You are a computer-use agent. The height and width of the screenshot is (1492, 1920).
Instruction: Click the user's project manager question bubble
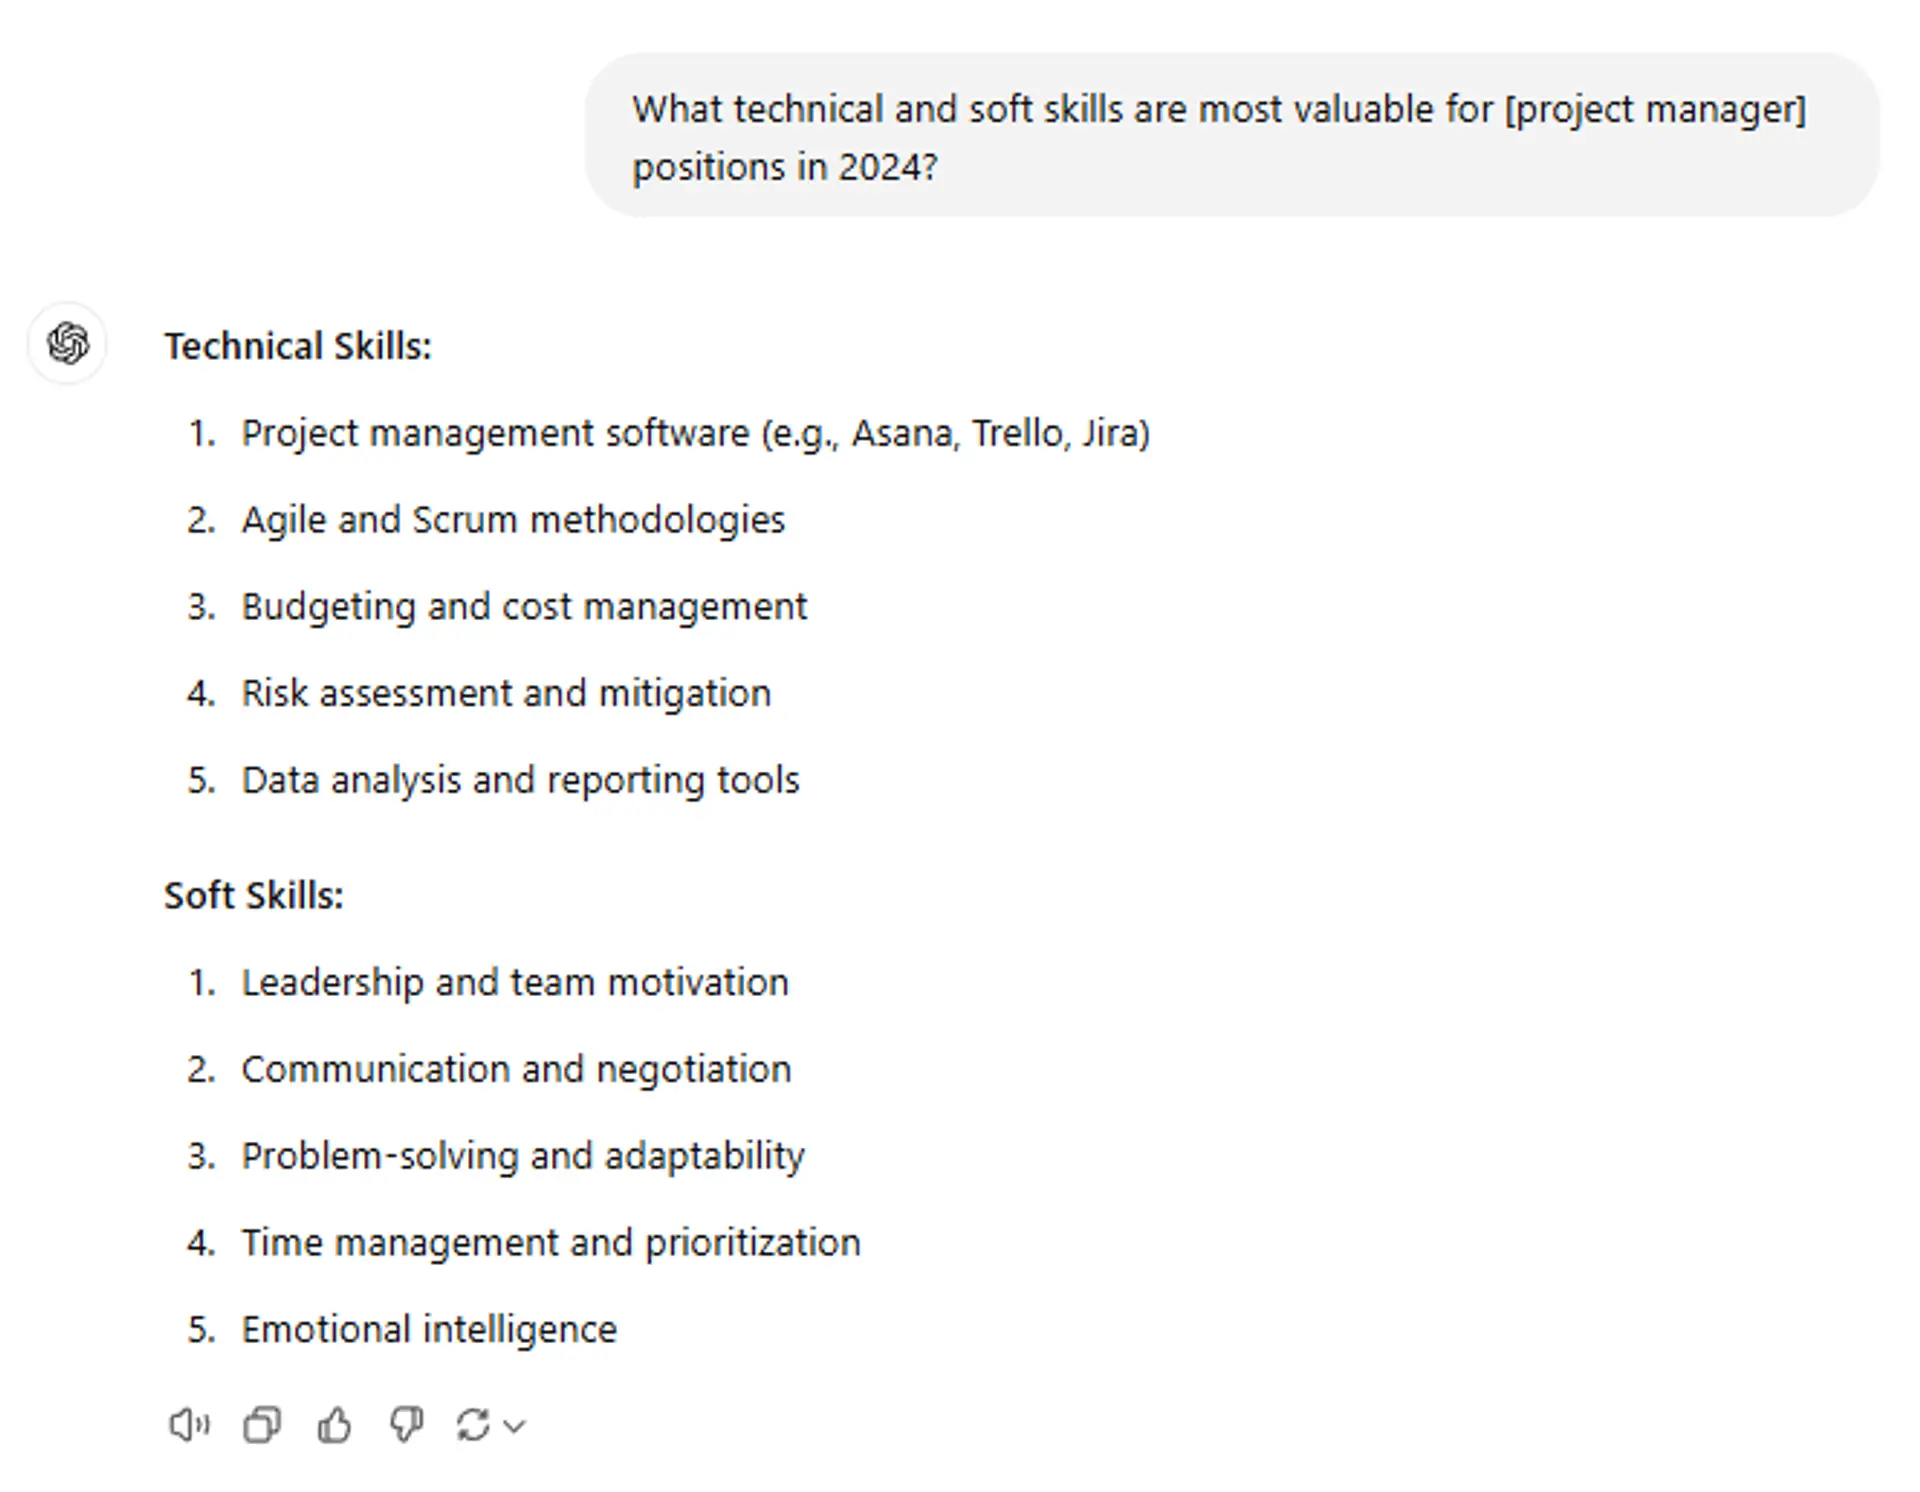pyautogui.click(x=1231, y=137)
